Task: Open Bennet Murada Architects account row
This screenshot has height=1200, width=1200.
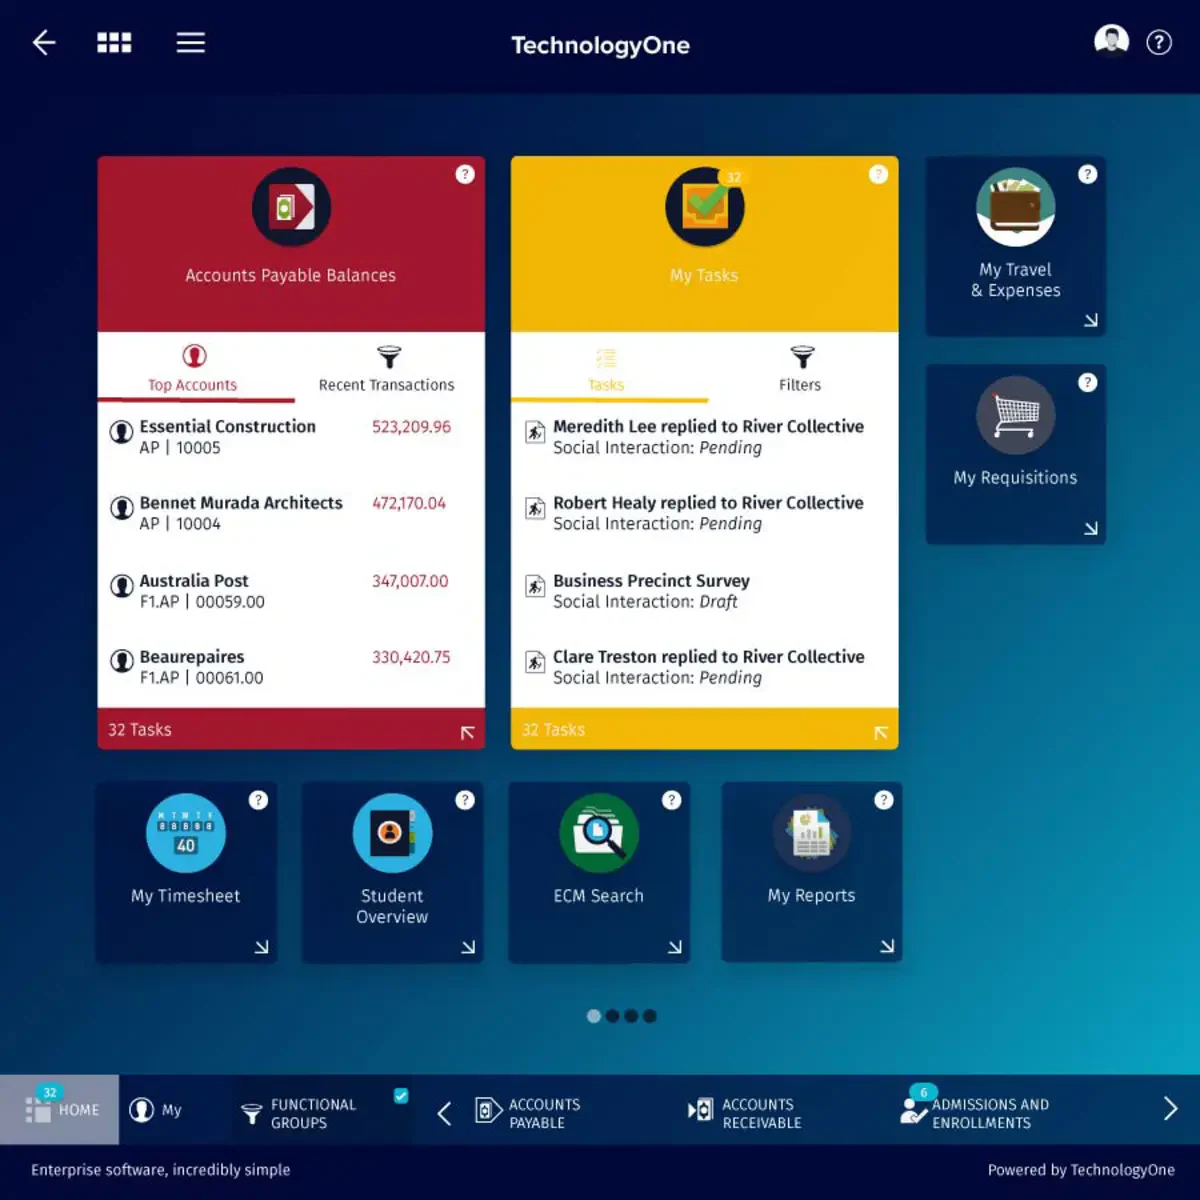Action: pyautogui.click(x=291, y=513)
